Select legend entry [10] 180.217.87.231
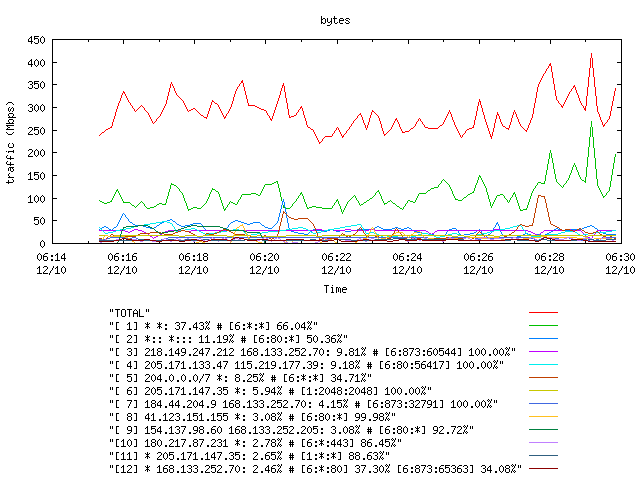640x480 pixels. (x=255, y=443)
